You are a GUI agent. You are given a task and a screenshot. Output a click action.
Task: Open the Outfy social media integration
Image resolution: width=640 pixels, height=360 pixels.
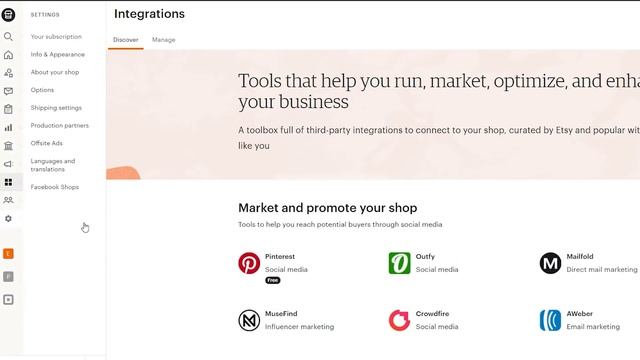[x=423, y=263]
